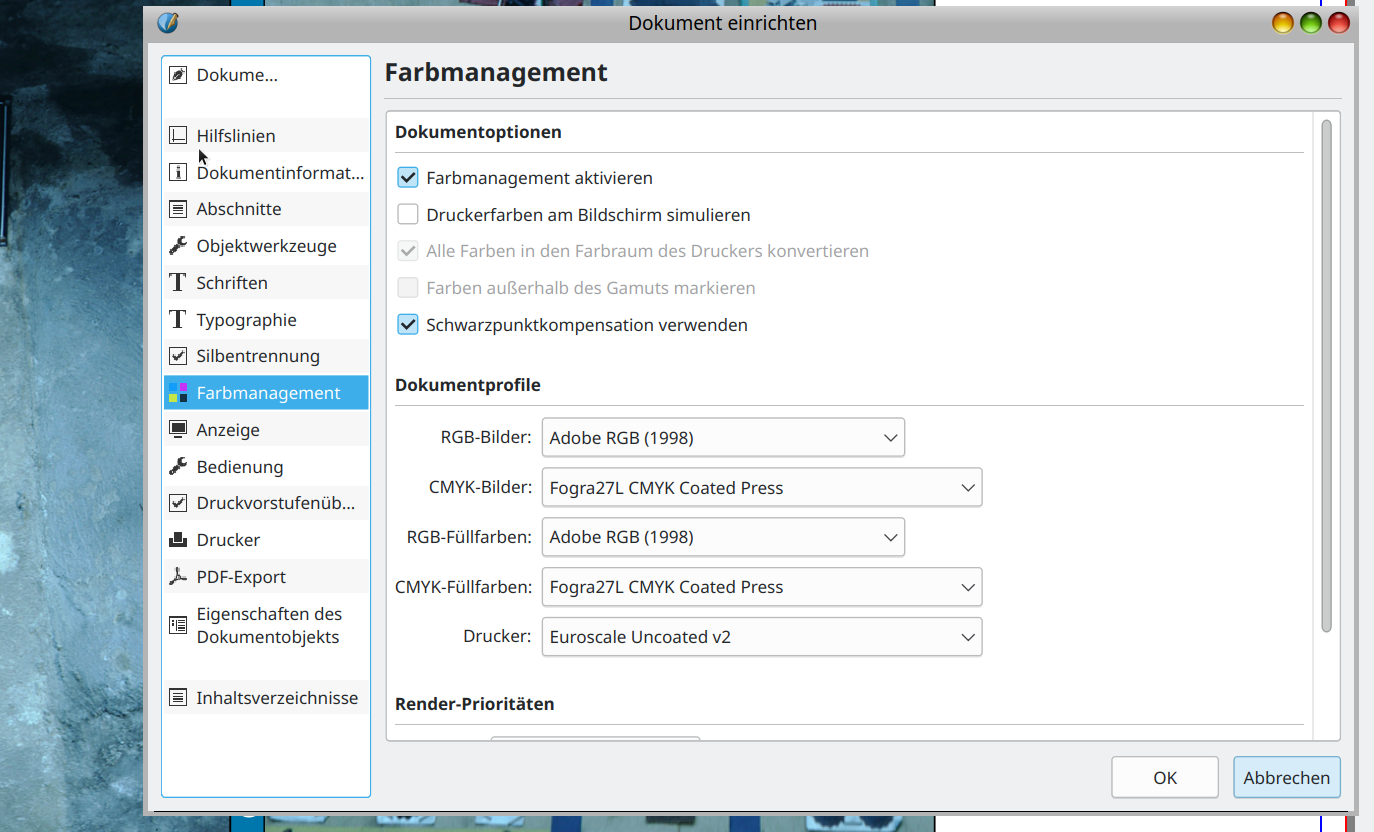Click the Abbrechen button
Screen dimensions: 1374x832
pyautogui.click(x=1286, y=778)
